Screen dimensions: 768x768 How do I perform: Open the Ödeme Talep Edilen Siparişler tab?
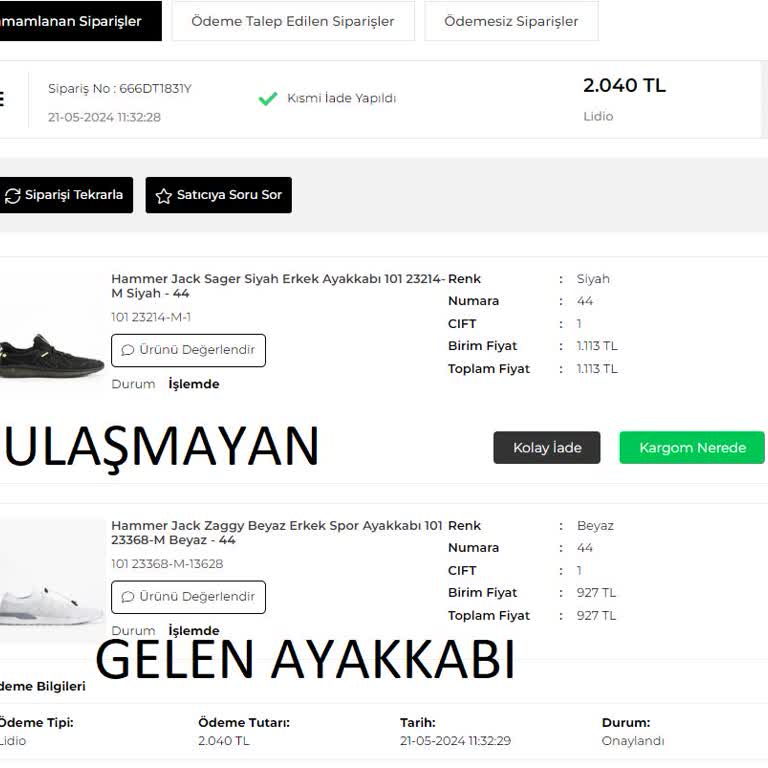(x=292, y=21)
